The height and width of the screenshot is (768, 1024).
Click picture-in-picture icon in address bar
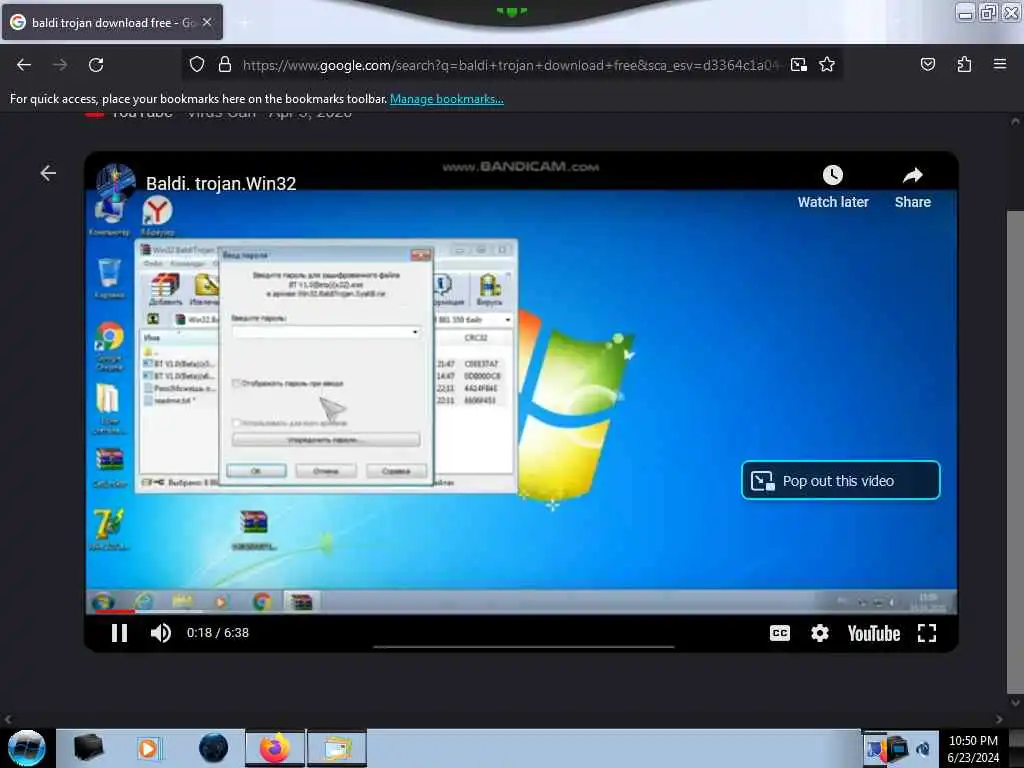798,65
